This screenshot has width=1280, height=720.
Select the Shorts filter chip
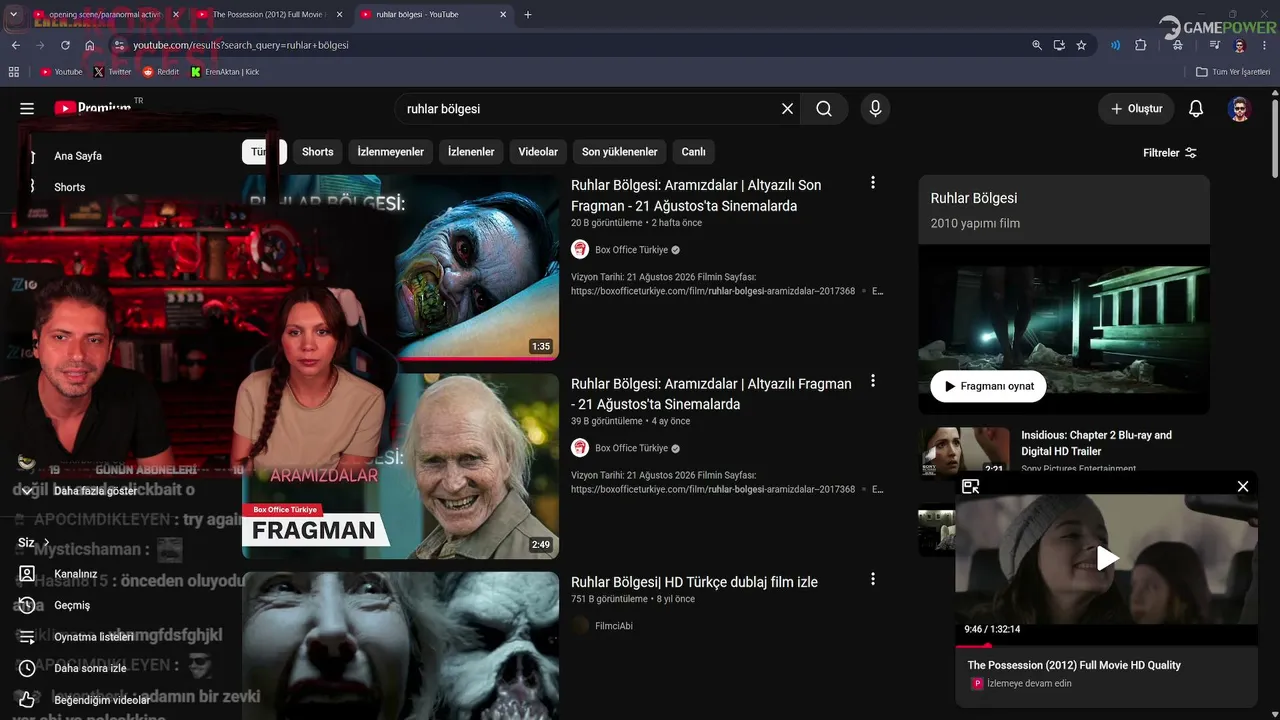tap(318, 152)
